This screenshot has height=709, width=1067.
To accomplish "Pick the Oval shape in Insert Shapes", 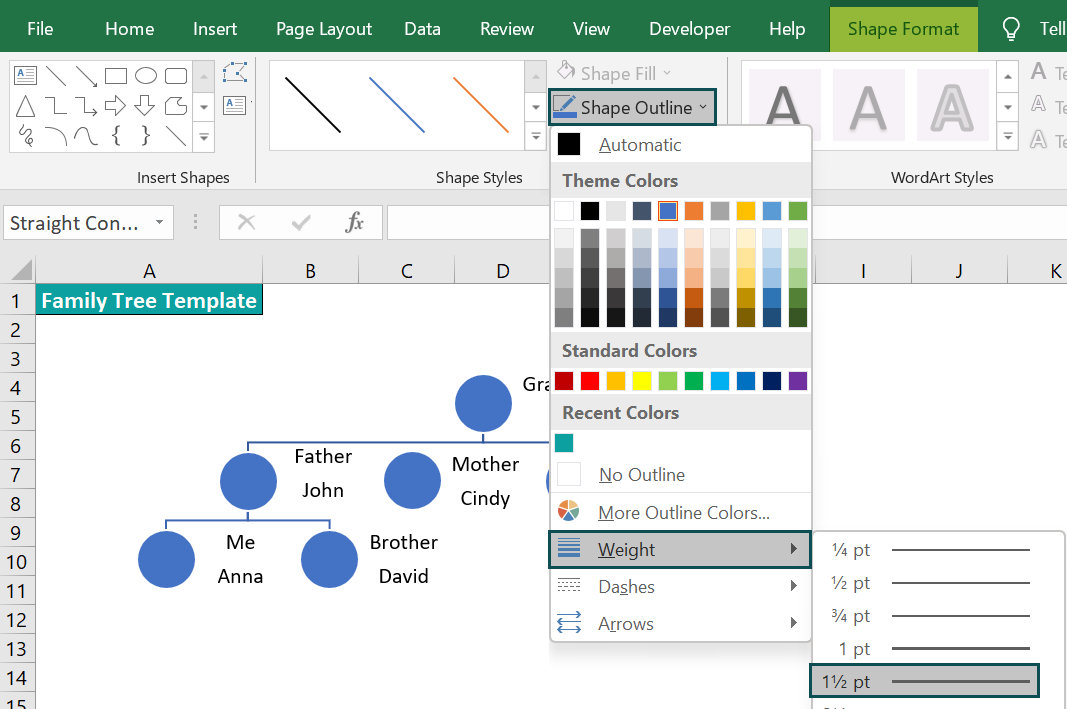I will (x=146, y=75).
